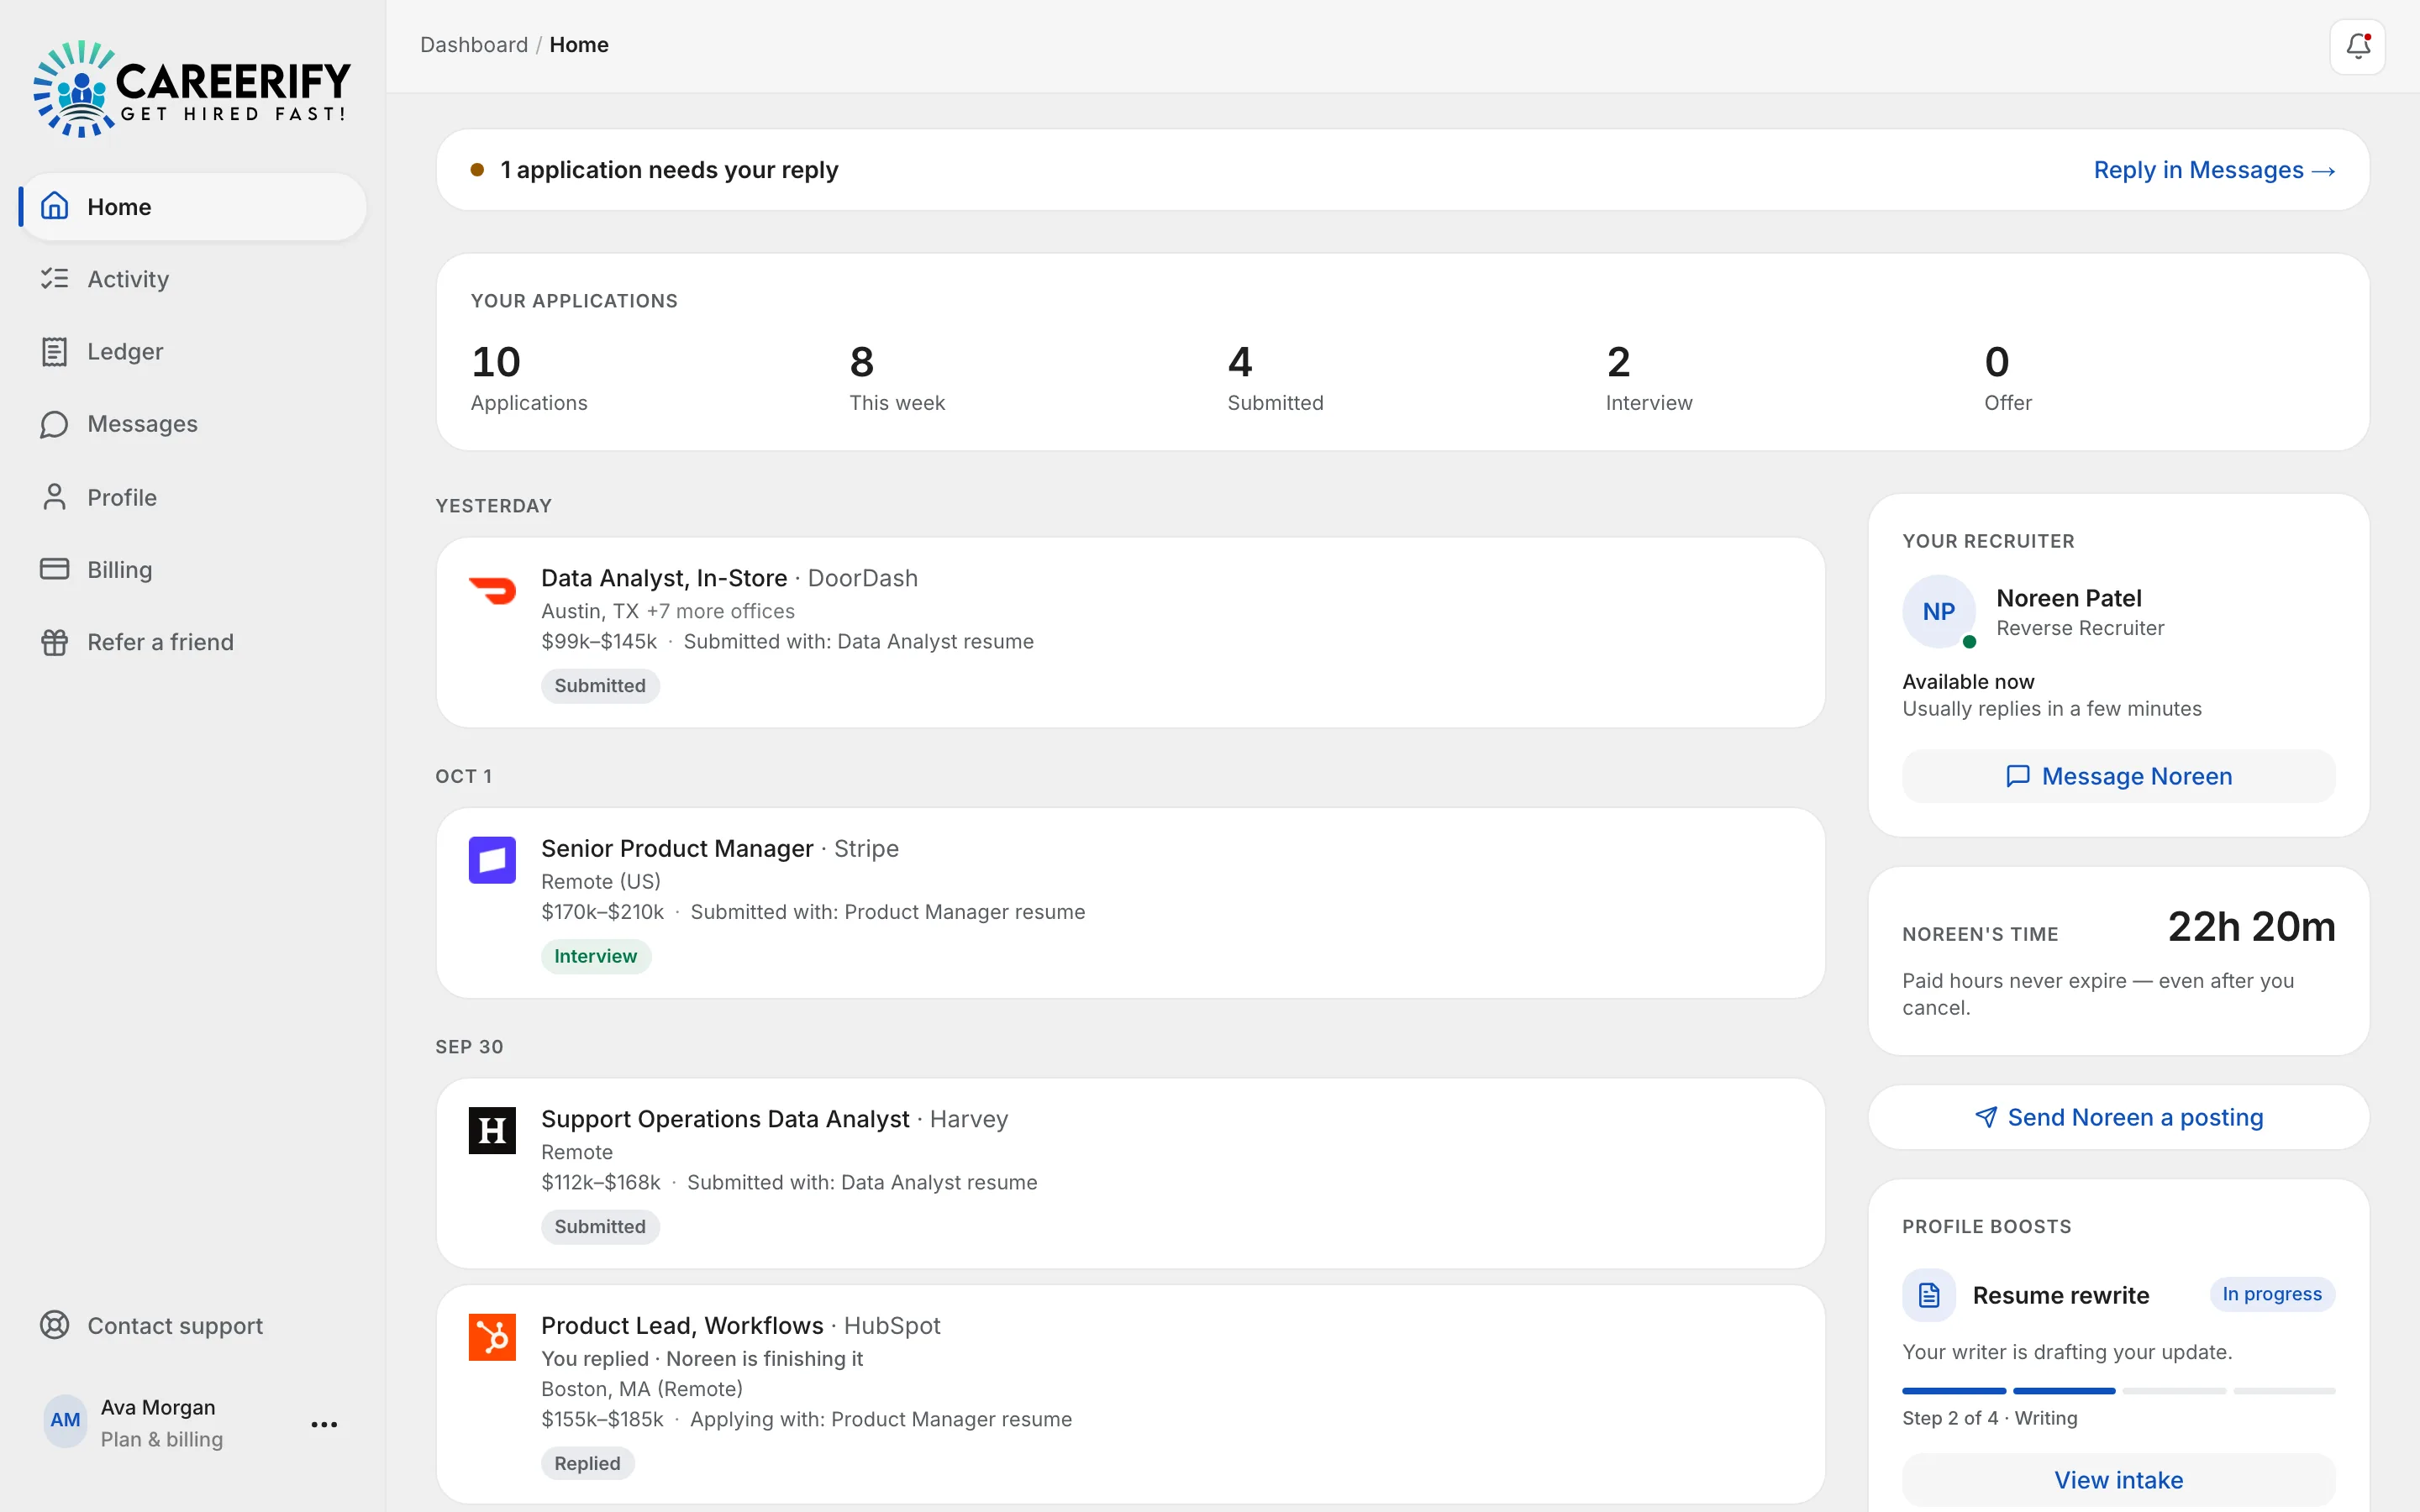The image size is (2420, 1512).
Task: Click the Careerify logo
Action: [x=192, y=88]
